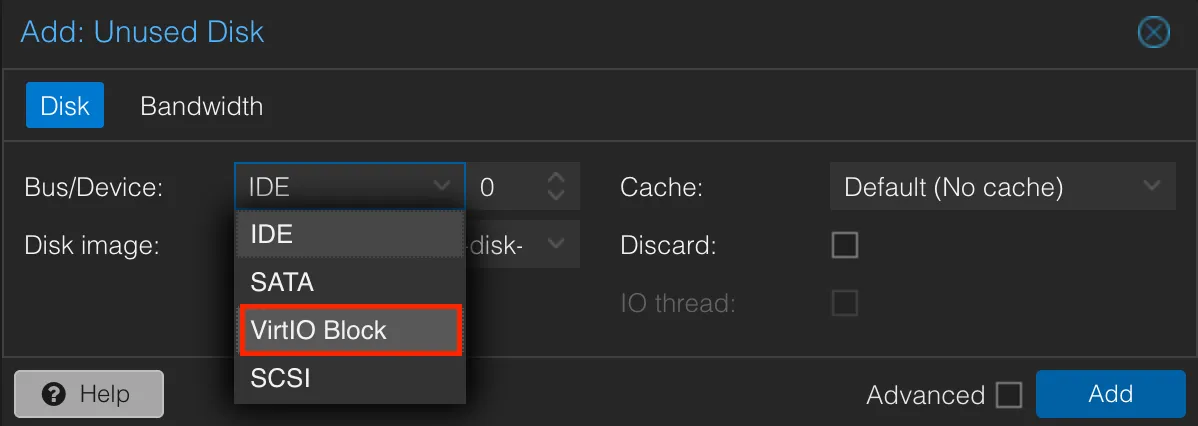Click the device number input field
The height and width of the screenshot is (426, 1198).
click(x=505, y=187)
